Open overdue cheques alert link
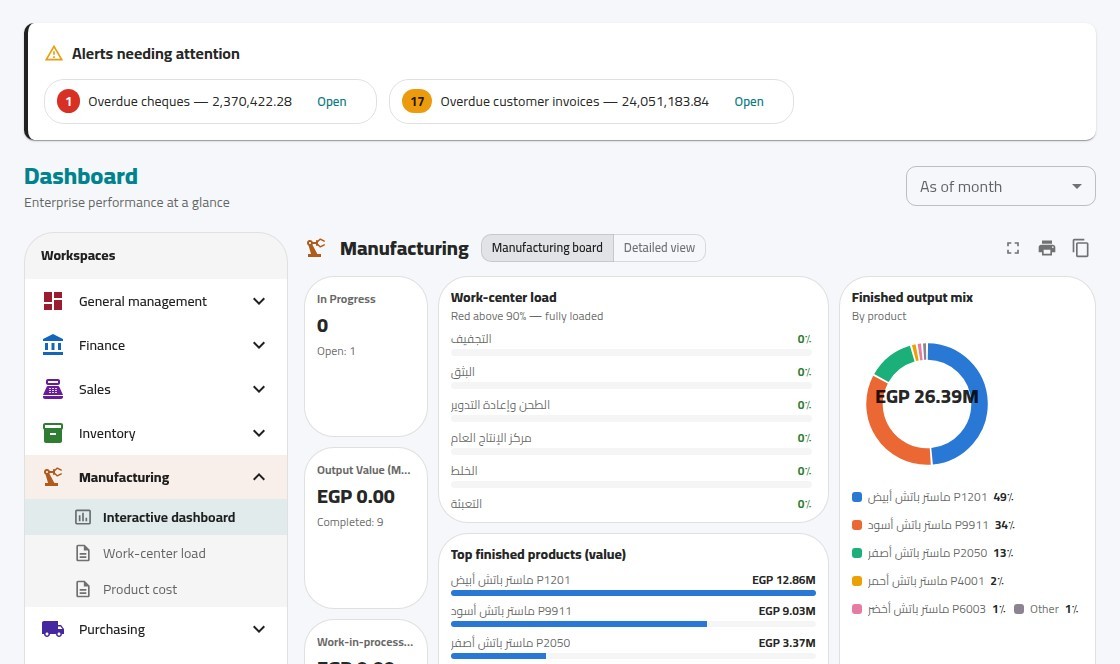Viewport: 1120px width, 664px height. tap(332, 101)
